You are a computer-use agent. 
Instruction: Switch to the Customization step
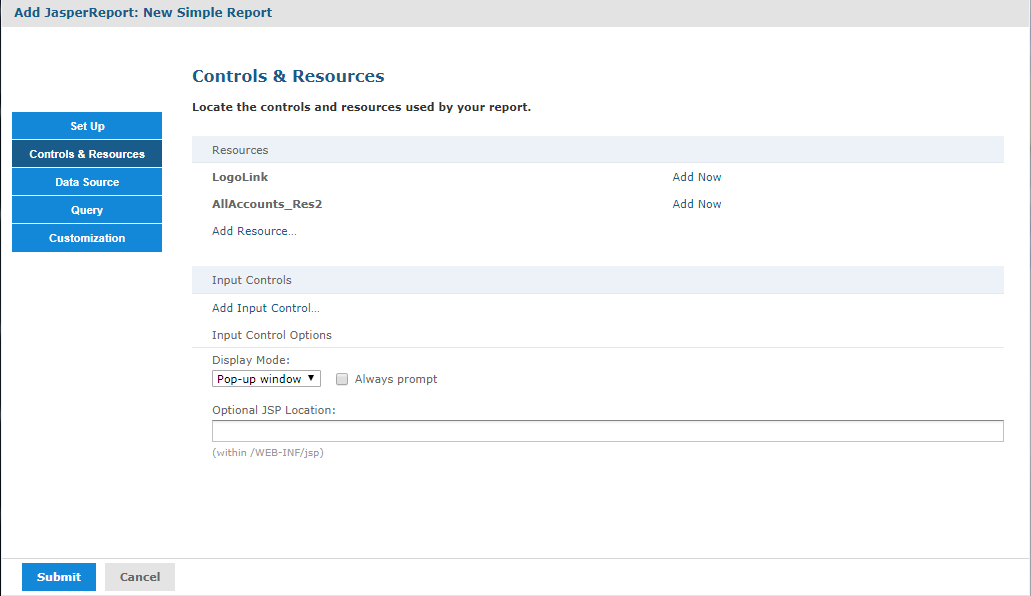[x=87, y=238]
